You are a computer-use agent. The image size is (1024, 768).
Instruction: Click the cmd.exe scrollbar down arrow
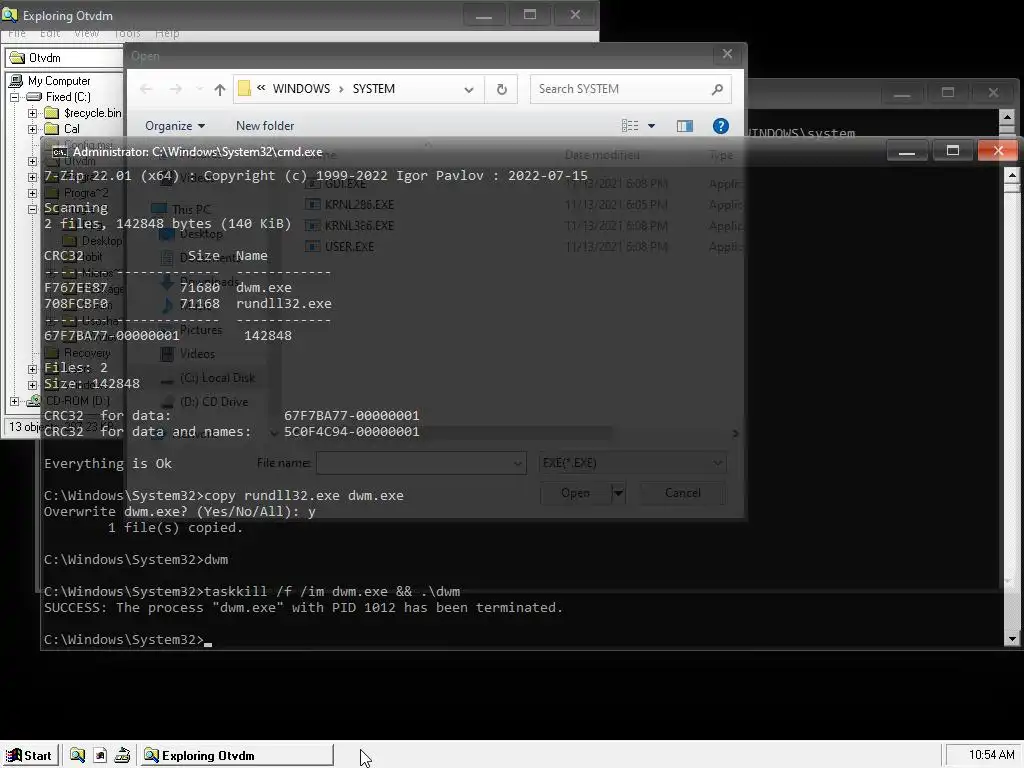tap(1012, 639)
